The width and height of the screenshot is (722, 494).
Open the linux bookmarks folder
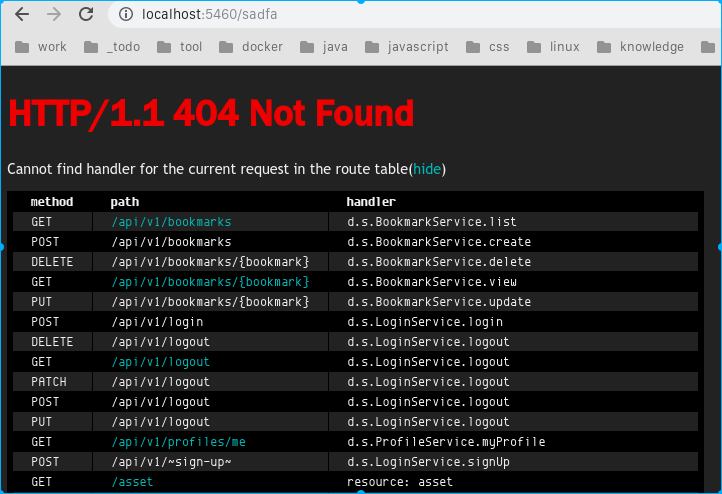[553, 46]
